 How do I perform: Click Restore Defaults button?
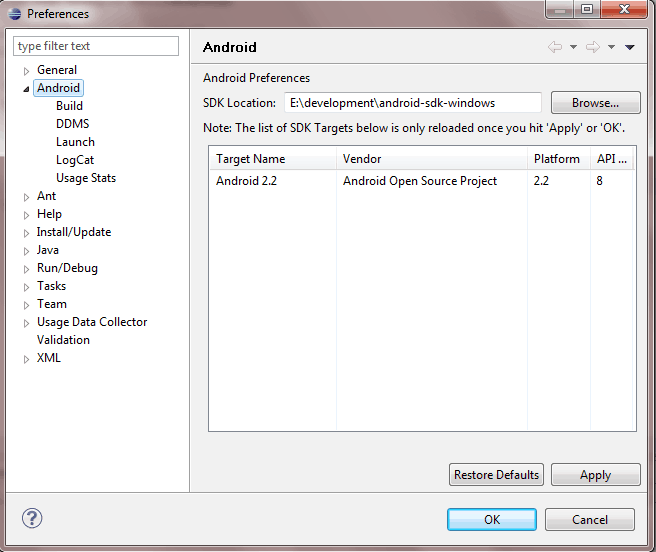[x=496, y=475]
